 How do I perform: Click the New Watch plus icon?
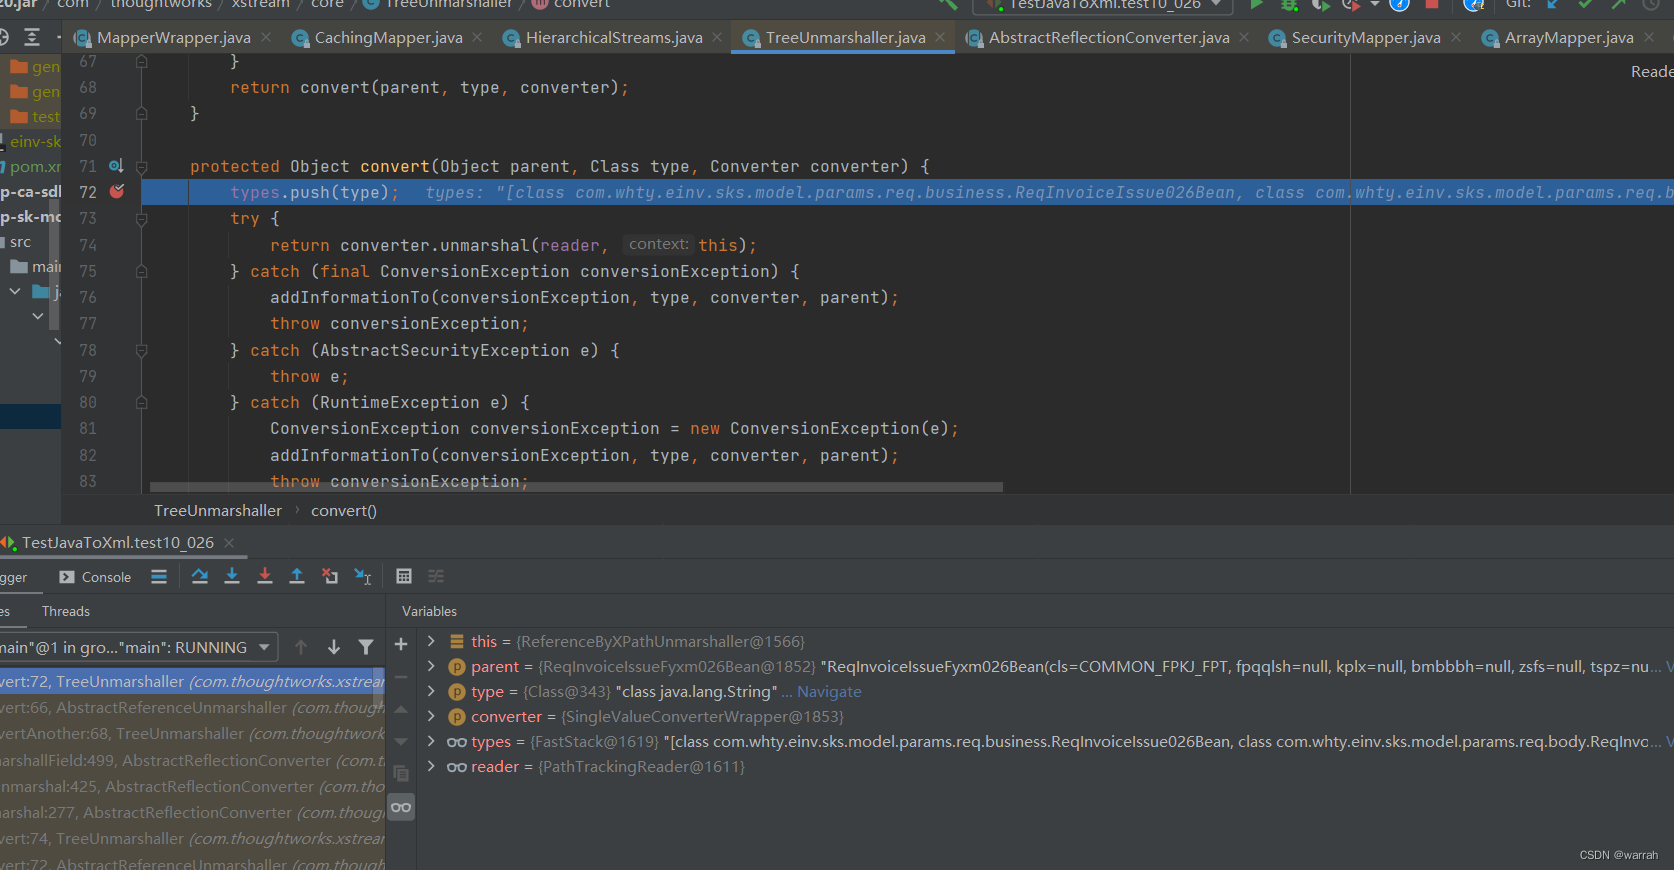click(x=401, y=645)
